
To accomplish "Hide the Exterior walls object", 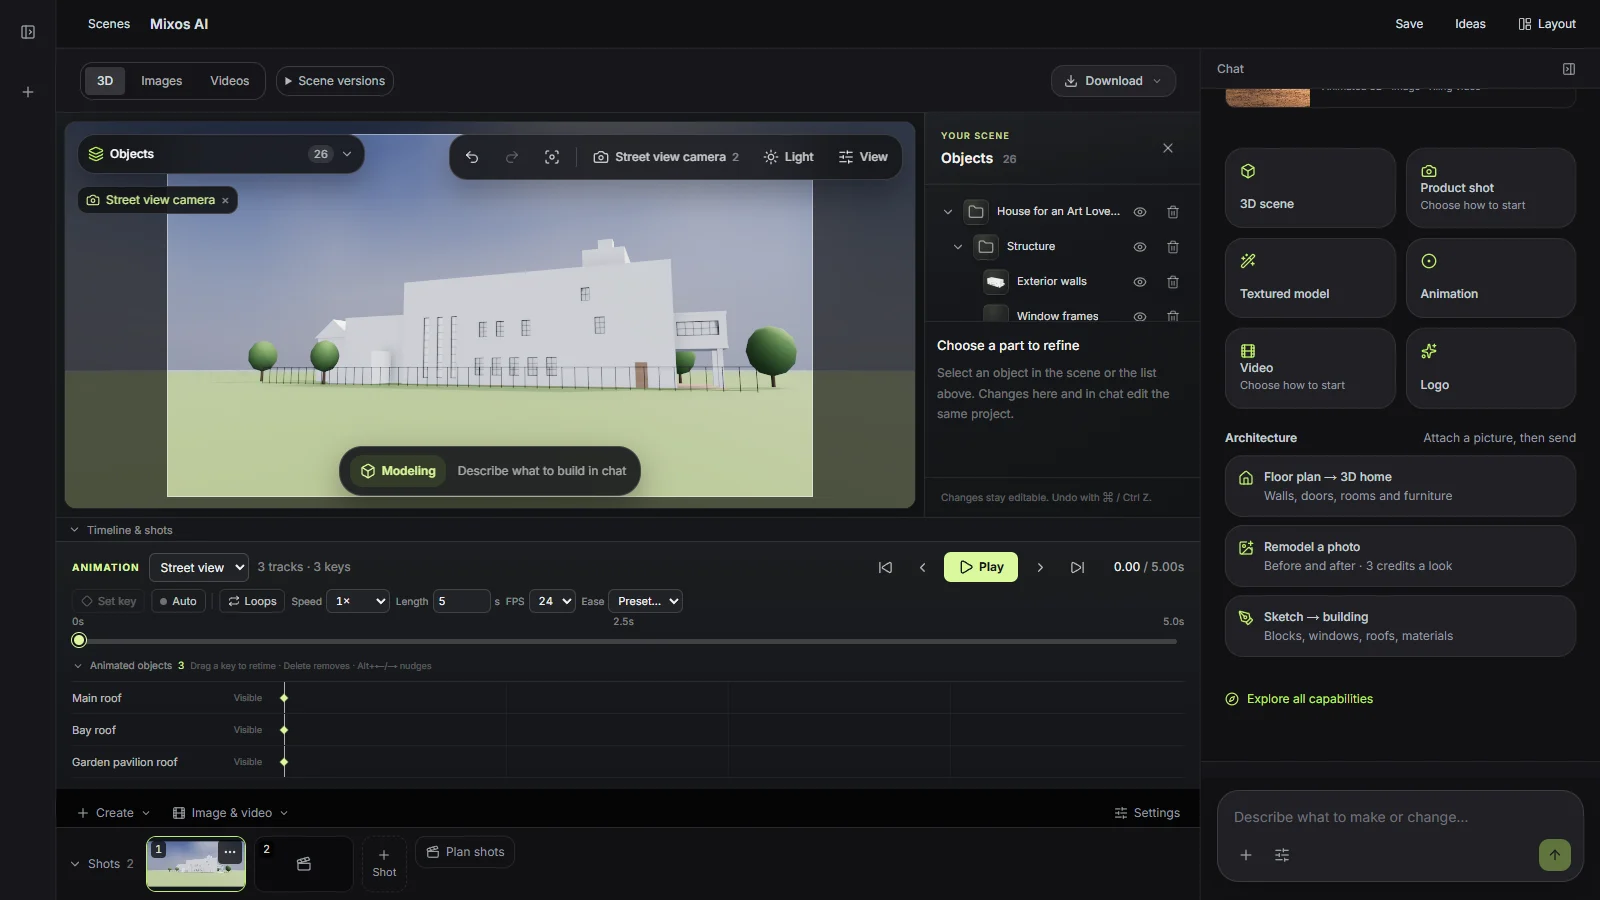I will (1139, 282).
